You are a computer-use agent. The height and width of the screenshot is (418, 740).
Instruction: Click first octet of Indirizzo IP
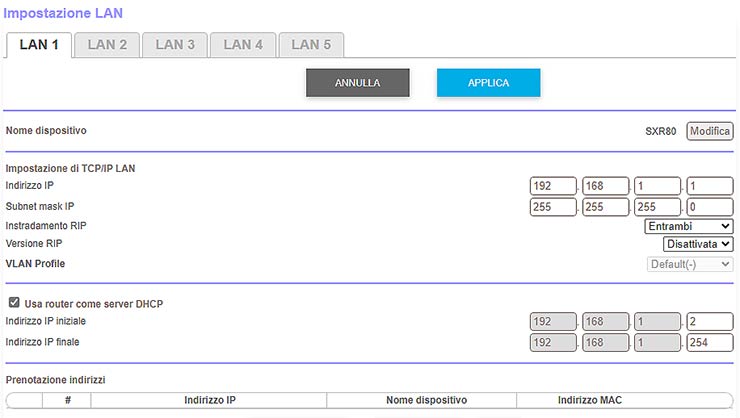[x=554, y=186]
